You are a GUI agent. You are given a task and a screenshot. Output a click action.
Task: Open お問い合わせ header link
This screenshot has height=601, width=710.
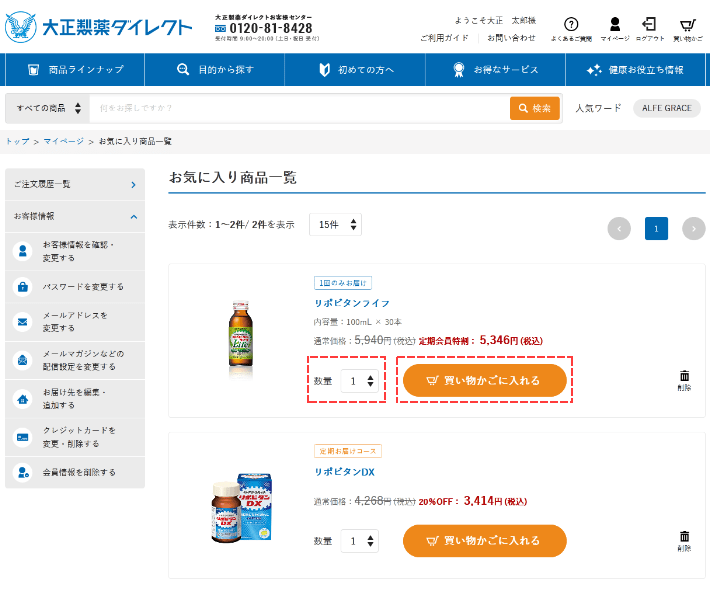click(511, 38)
